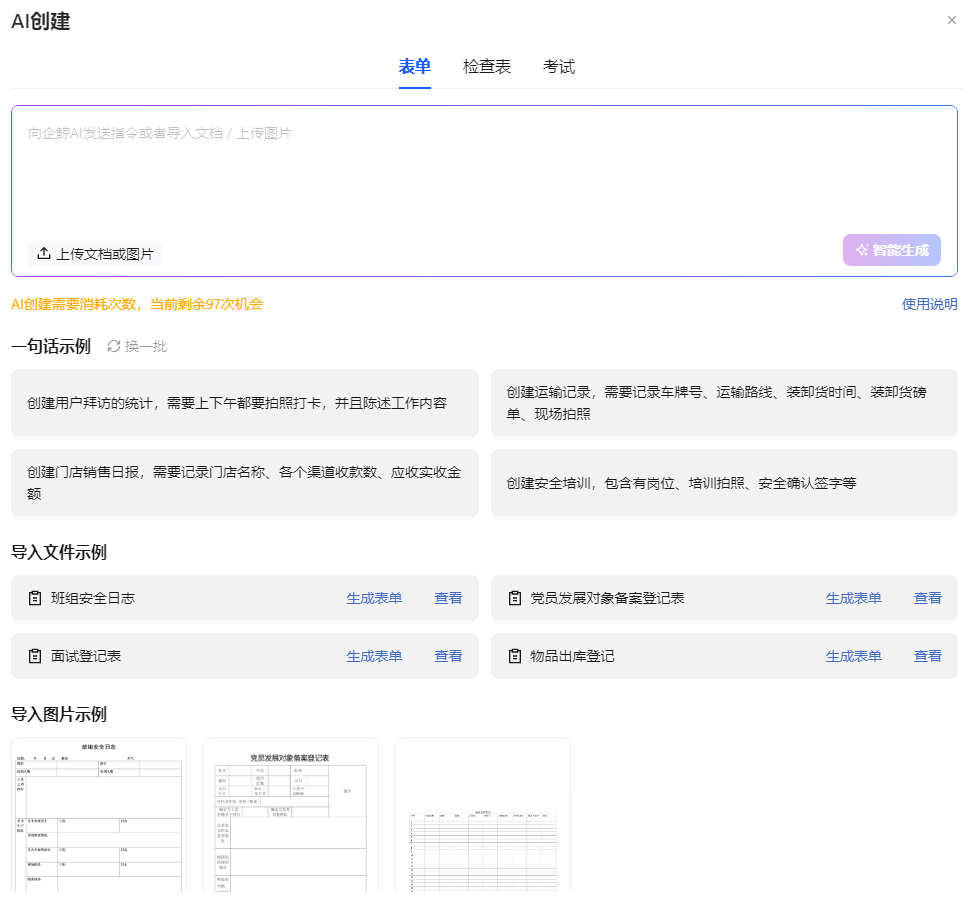Click 查看 for 班组安全日志

click(448, 598)
